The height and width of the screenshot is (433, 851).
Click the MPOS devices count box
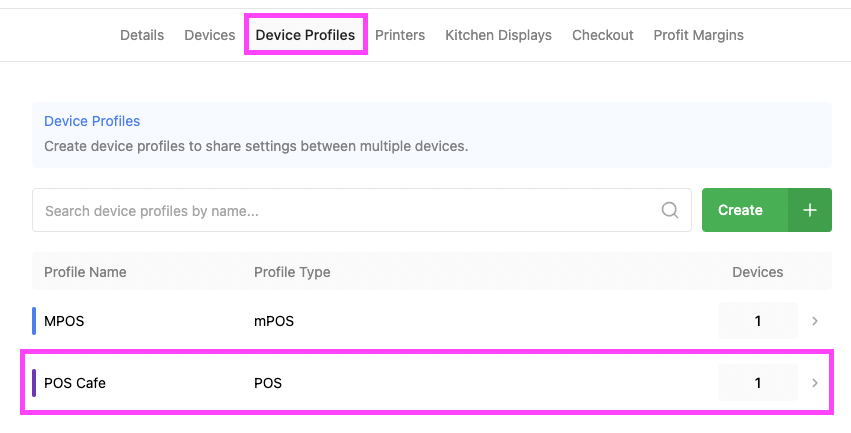click(x=757, y=321)
